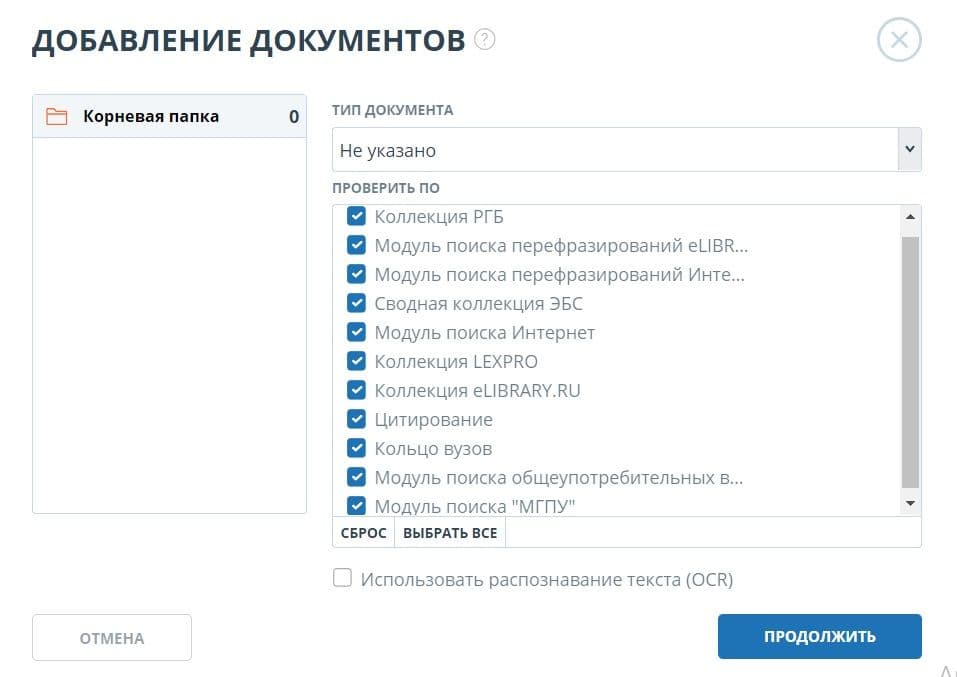Viewport: 957px width, 677px height.
Task: Close the add documents dialog
Action: point(898,40)
